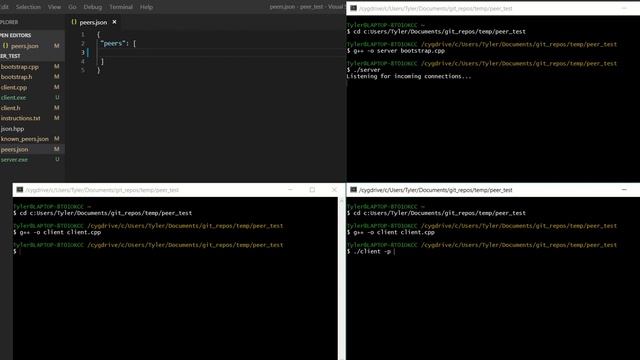Click the "Listening for incoming connections..." text
Viewport: 640px width, 360px height.
(x=409, y=76)
